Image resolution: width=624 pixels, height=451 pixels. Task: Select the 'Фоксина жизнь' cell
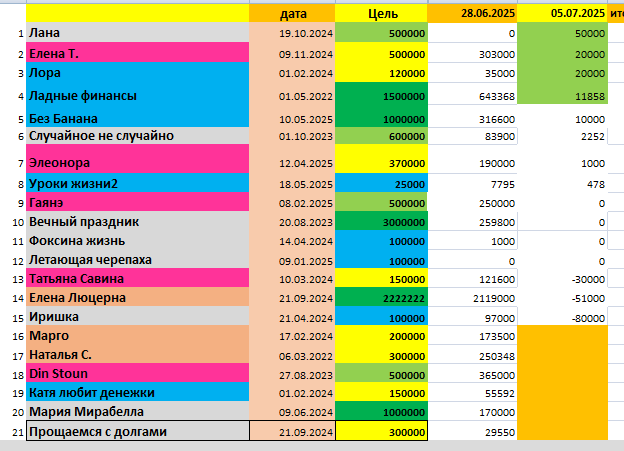coord(138,240)
